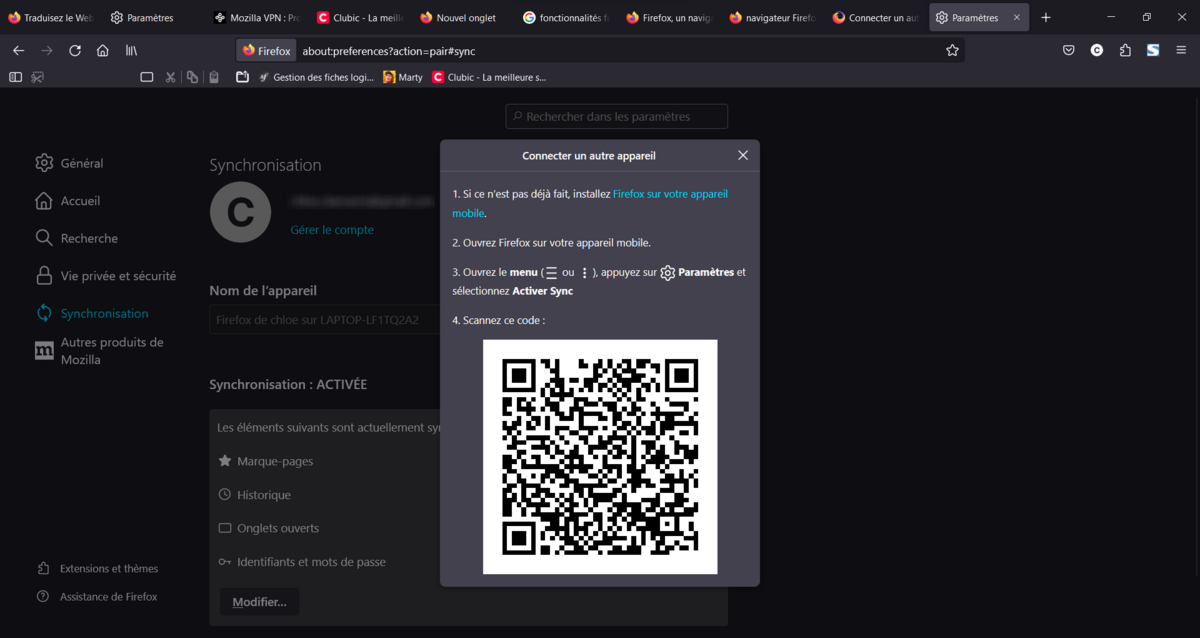Toggle the sidebar panel icon

click(15, 77)
